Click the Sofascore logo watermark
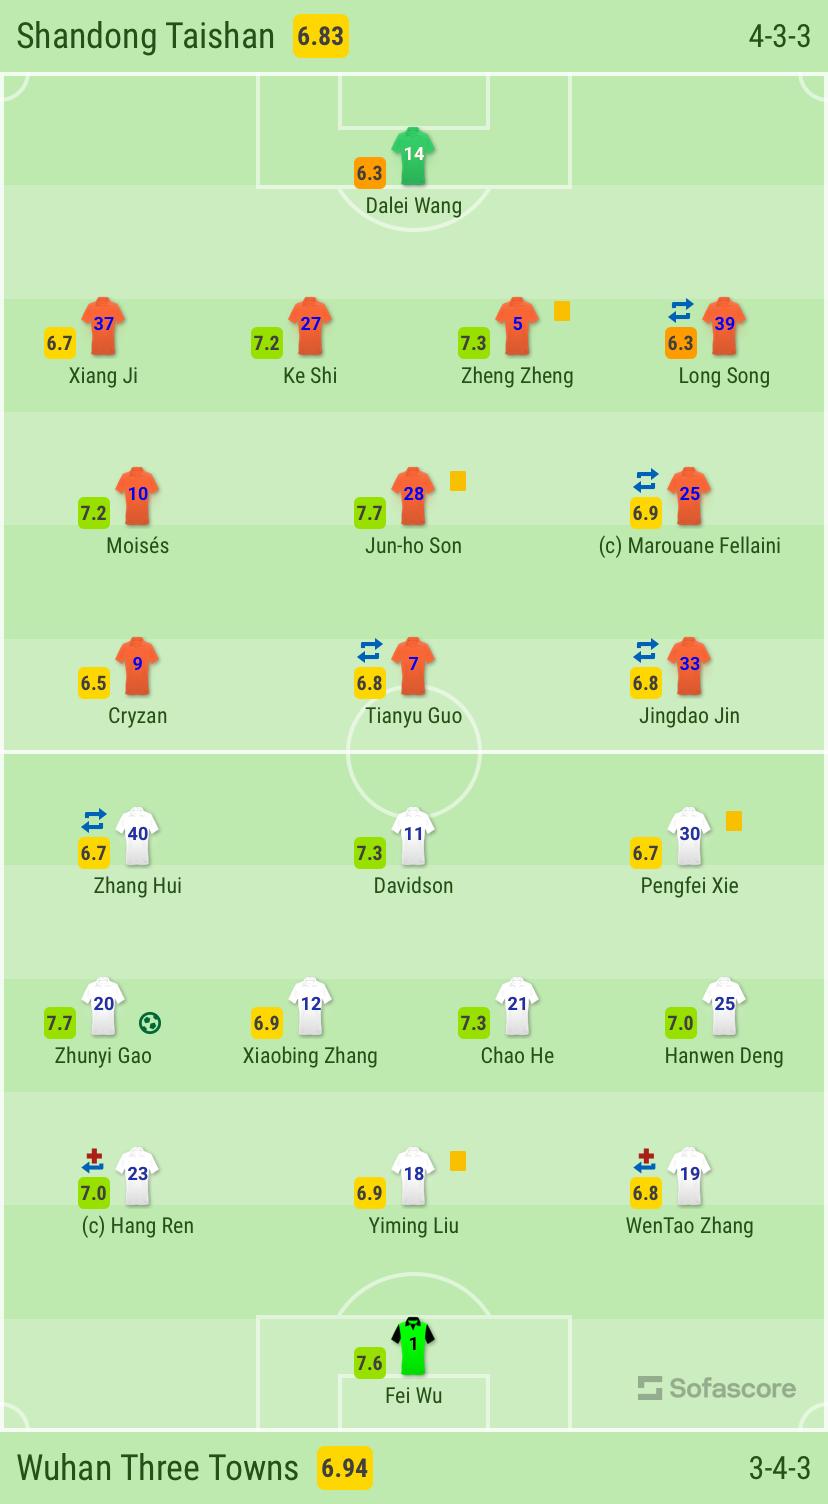828x1504 pixels. click(717, 1388)
